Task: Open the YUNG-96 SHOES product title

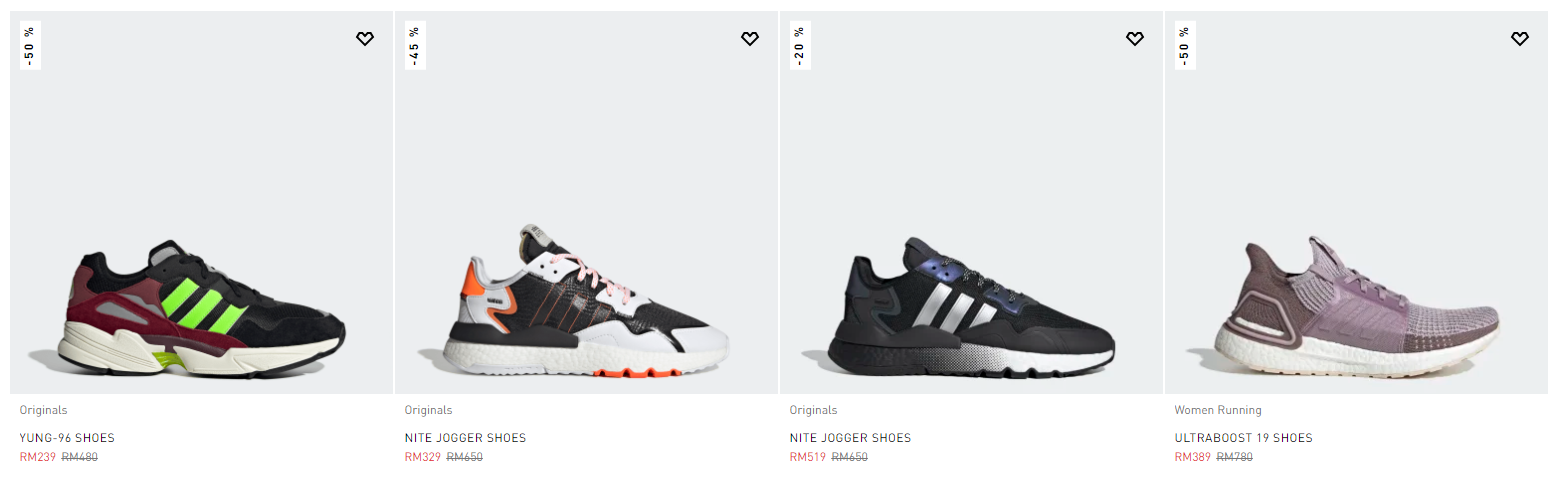Action: [x=67, y=438]
